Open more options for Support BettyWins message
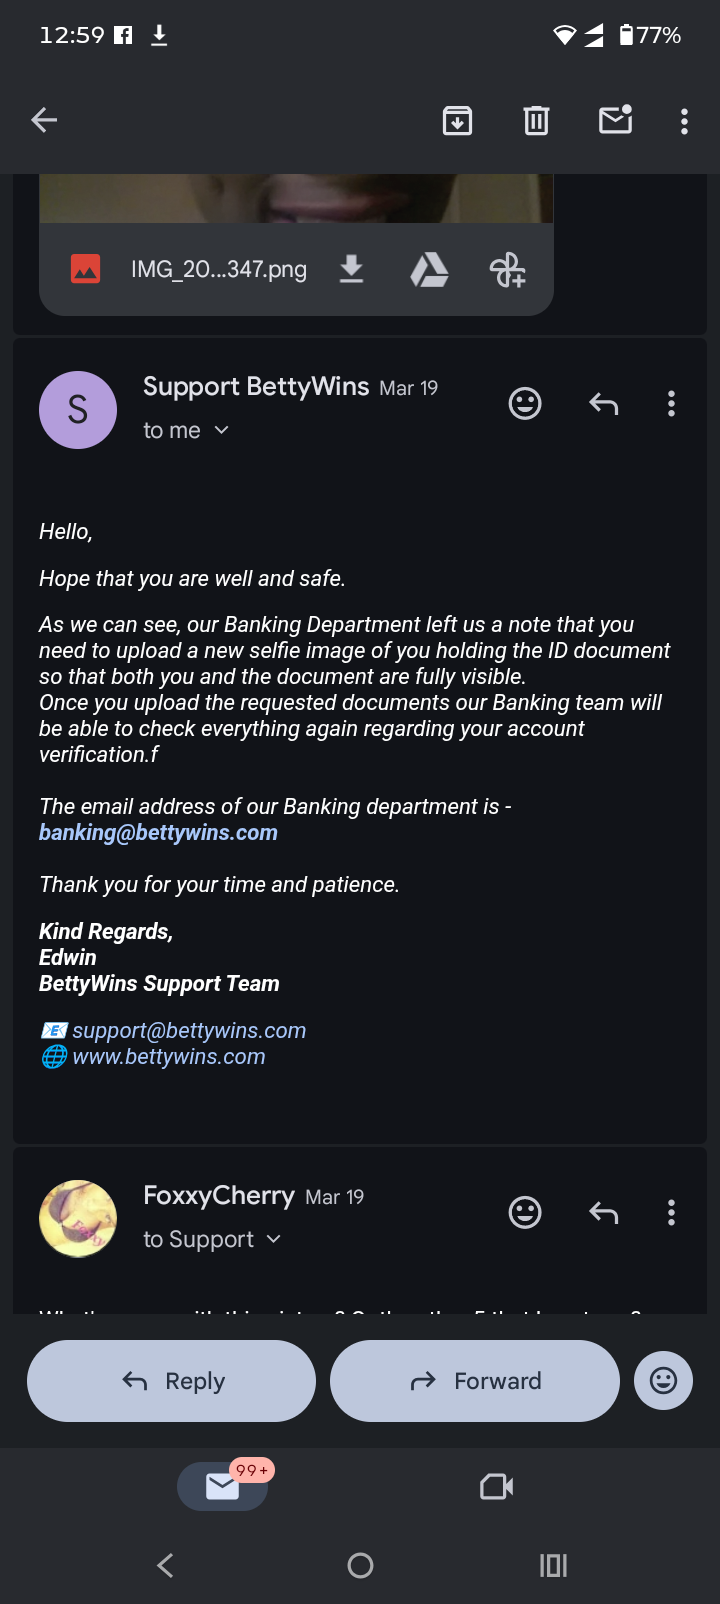Screen dimensions: 720x1604 pos(671,404)
